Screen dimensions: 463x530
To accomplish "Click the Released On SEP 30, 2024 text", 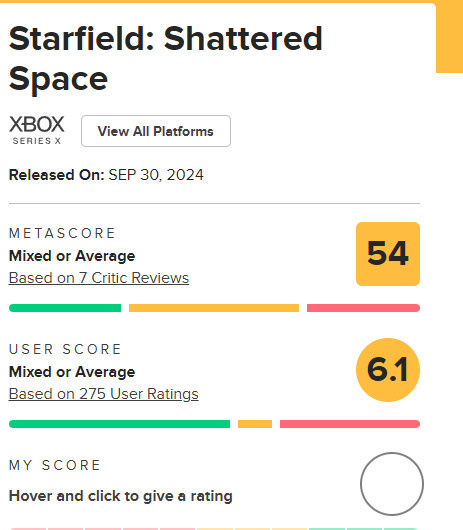I will point(106,175).
